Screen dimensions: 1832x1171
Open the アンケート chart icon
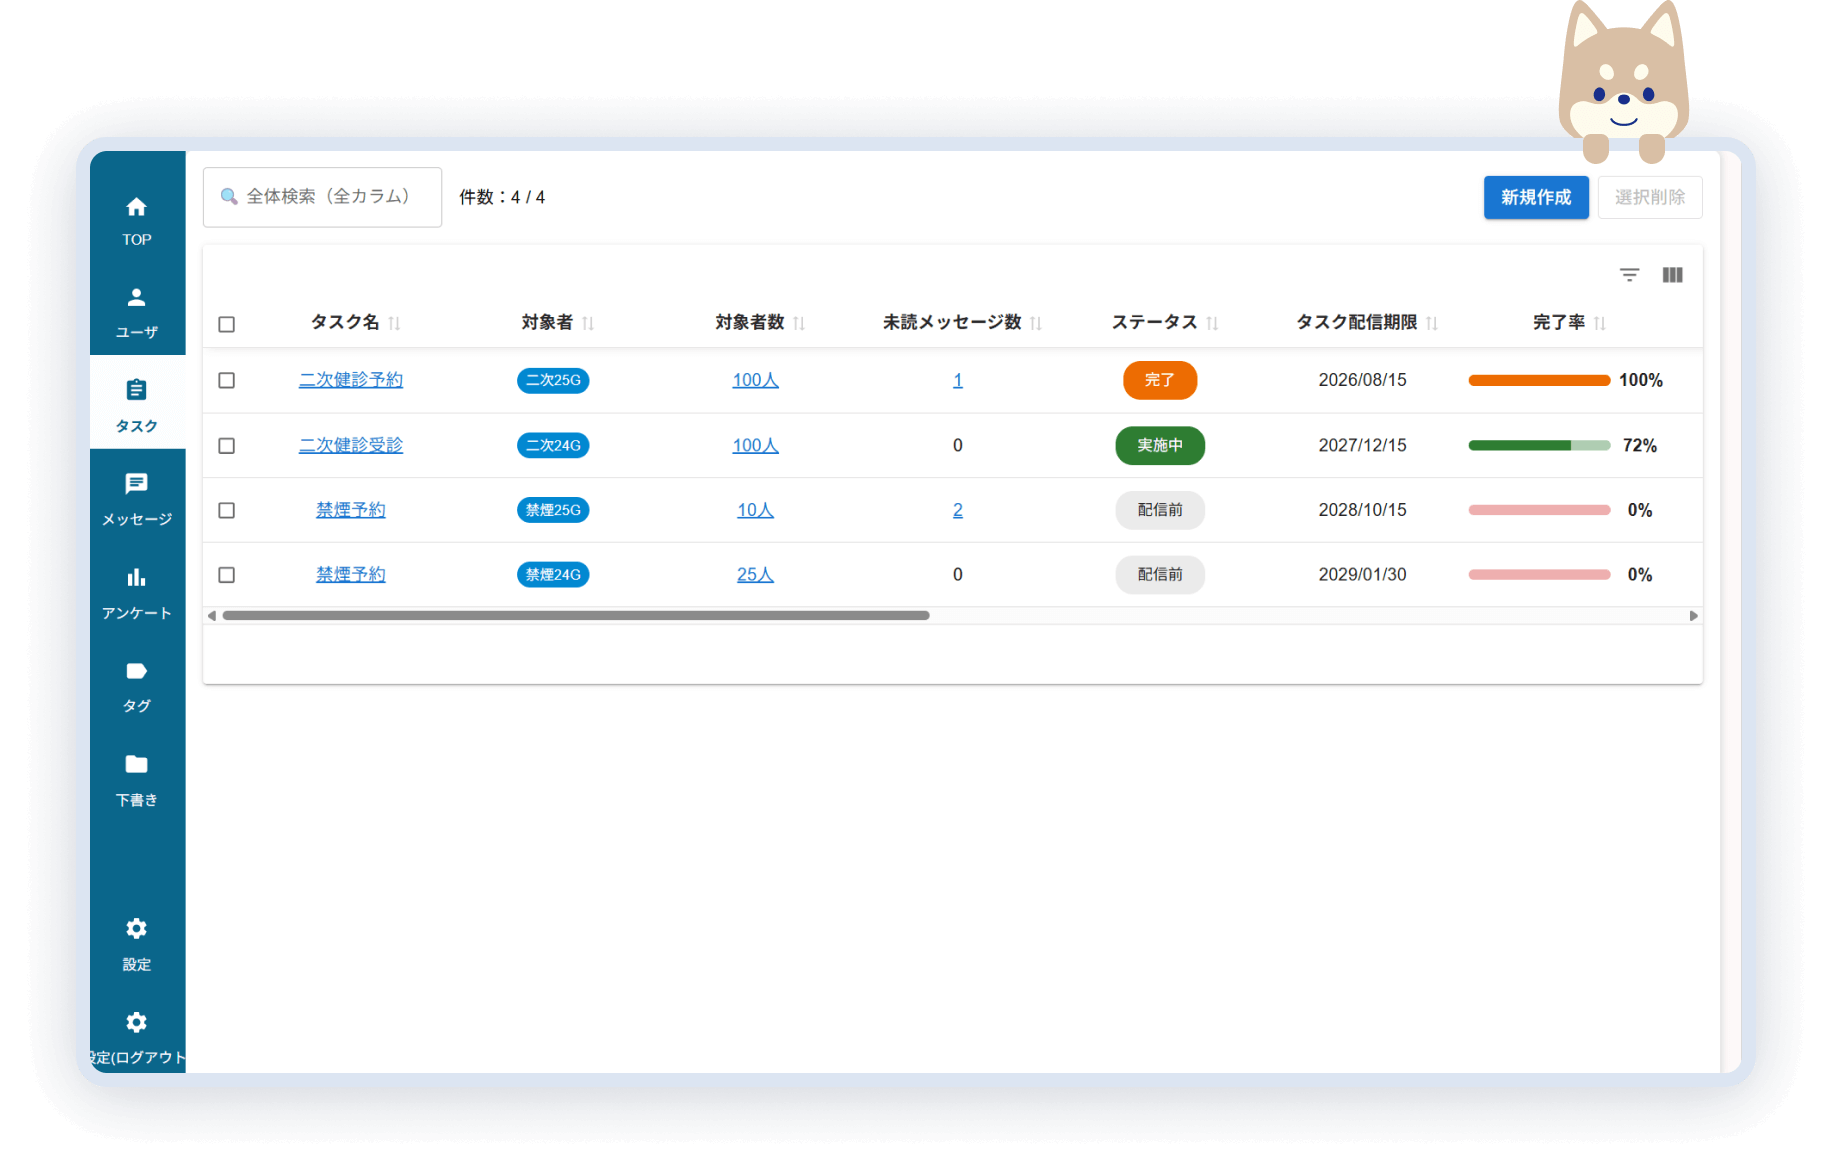click(137, 578)
